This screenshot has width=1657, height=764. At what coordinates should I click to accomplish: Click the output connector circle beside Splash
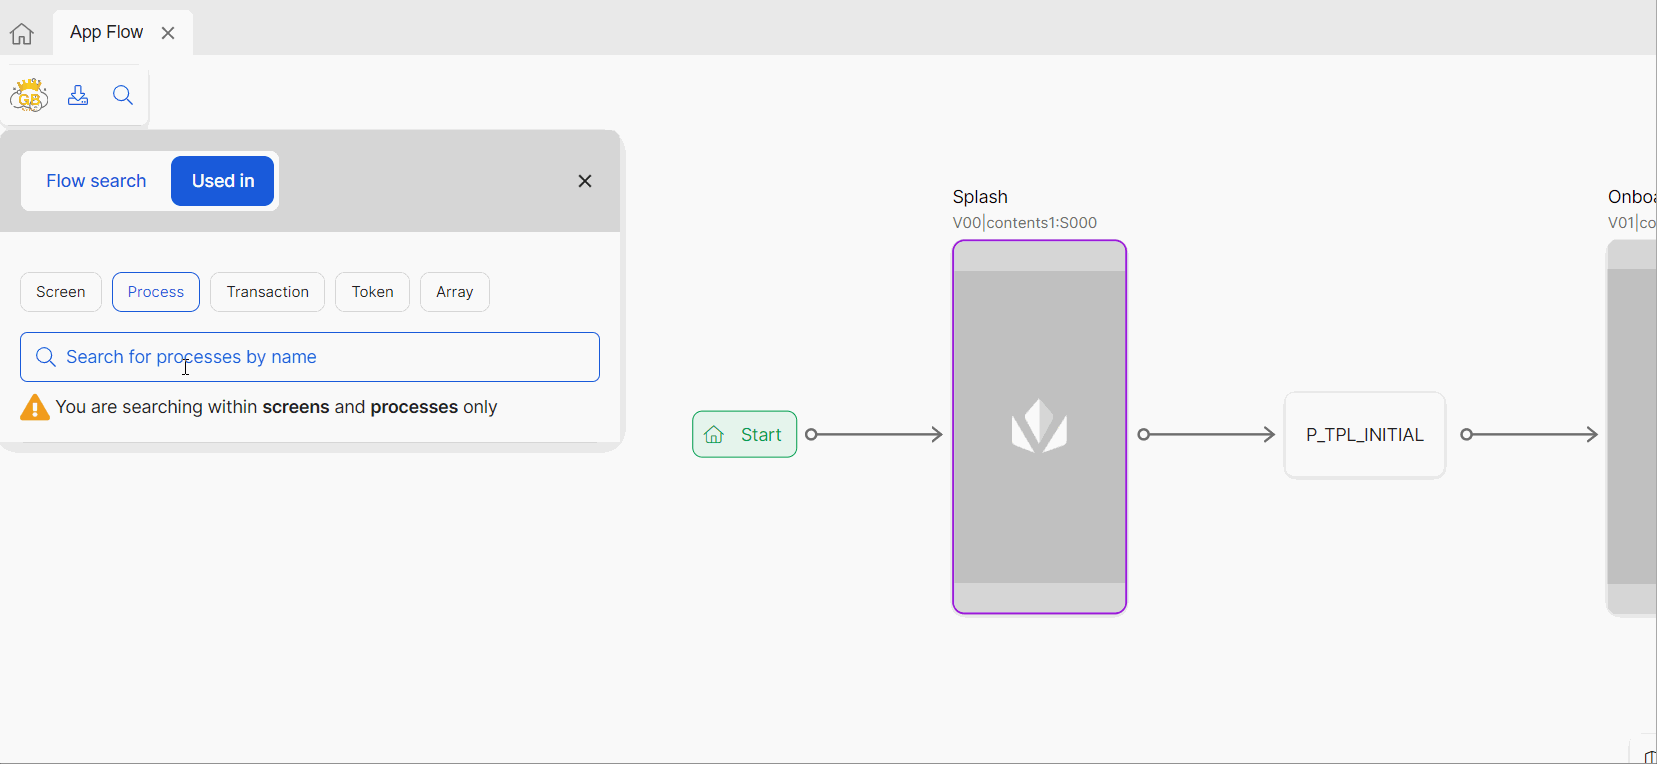coord(1144,434)
